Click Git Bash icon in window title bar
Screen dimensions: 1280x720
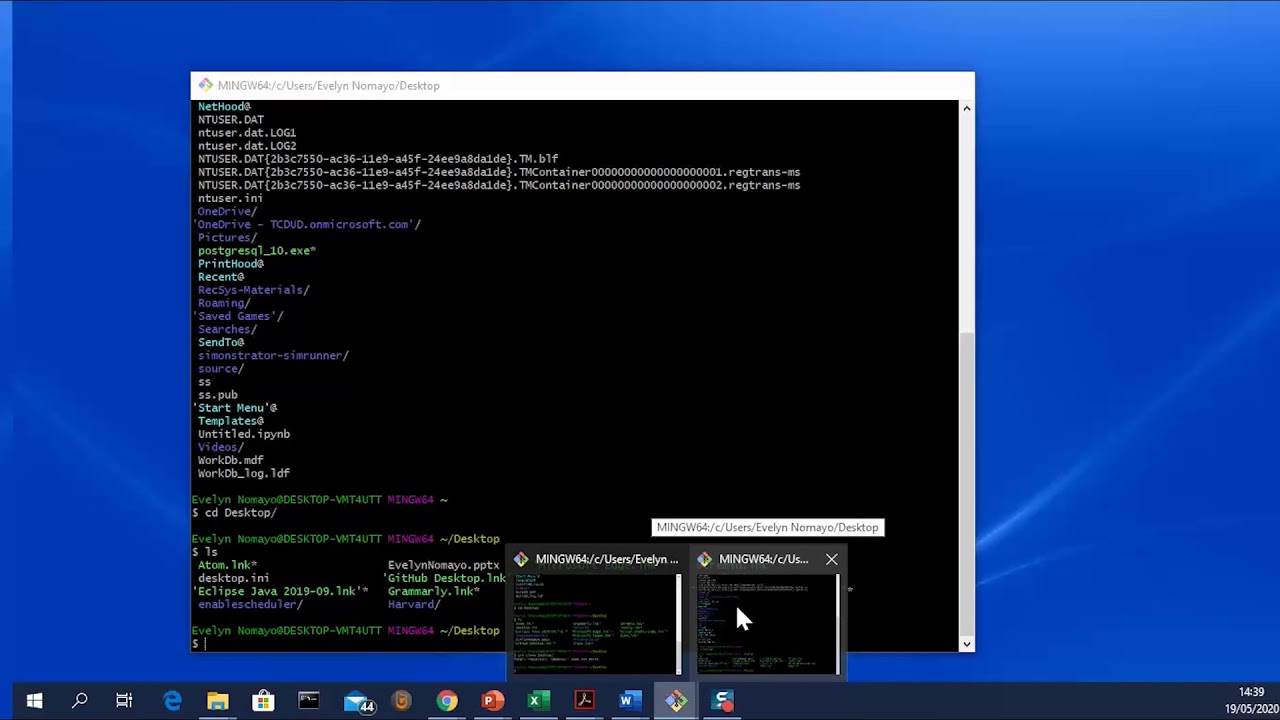205,85
